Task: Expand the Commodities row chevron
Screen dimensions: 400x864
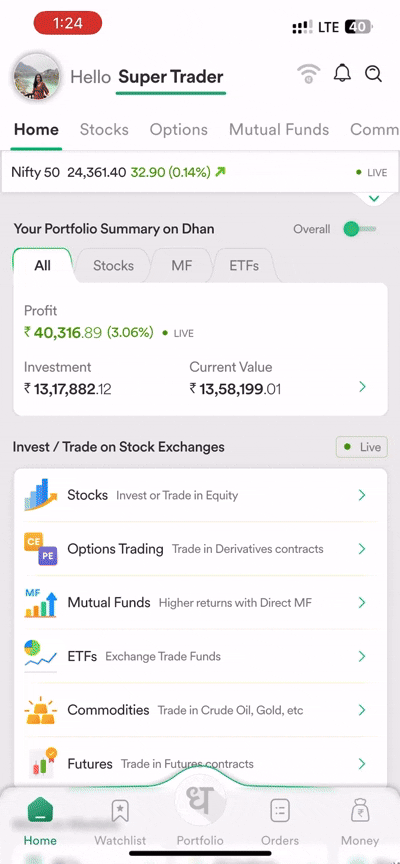Action: pyautogui.click(x=362, y=710)
